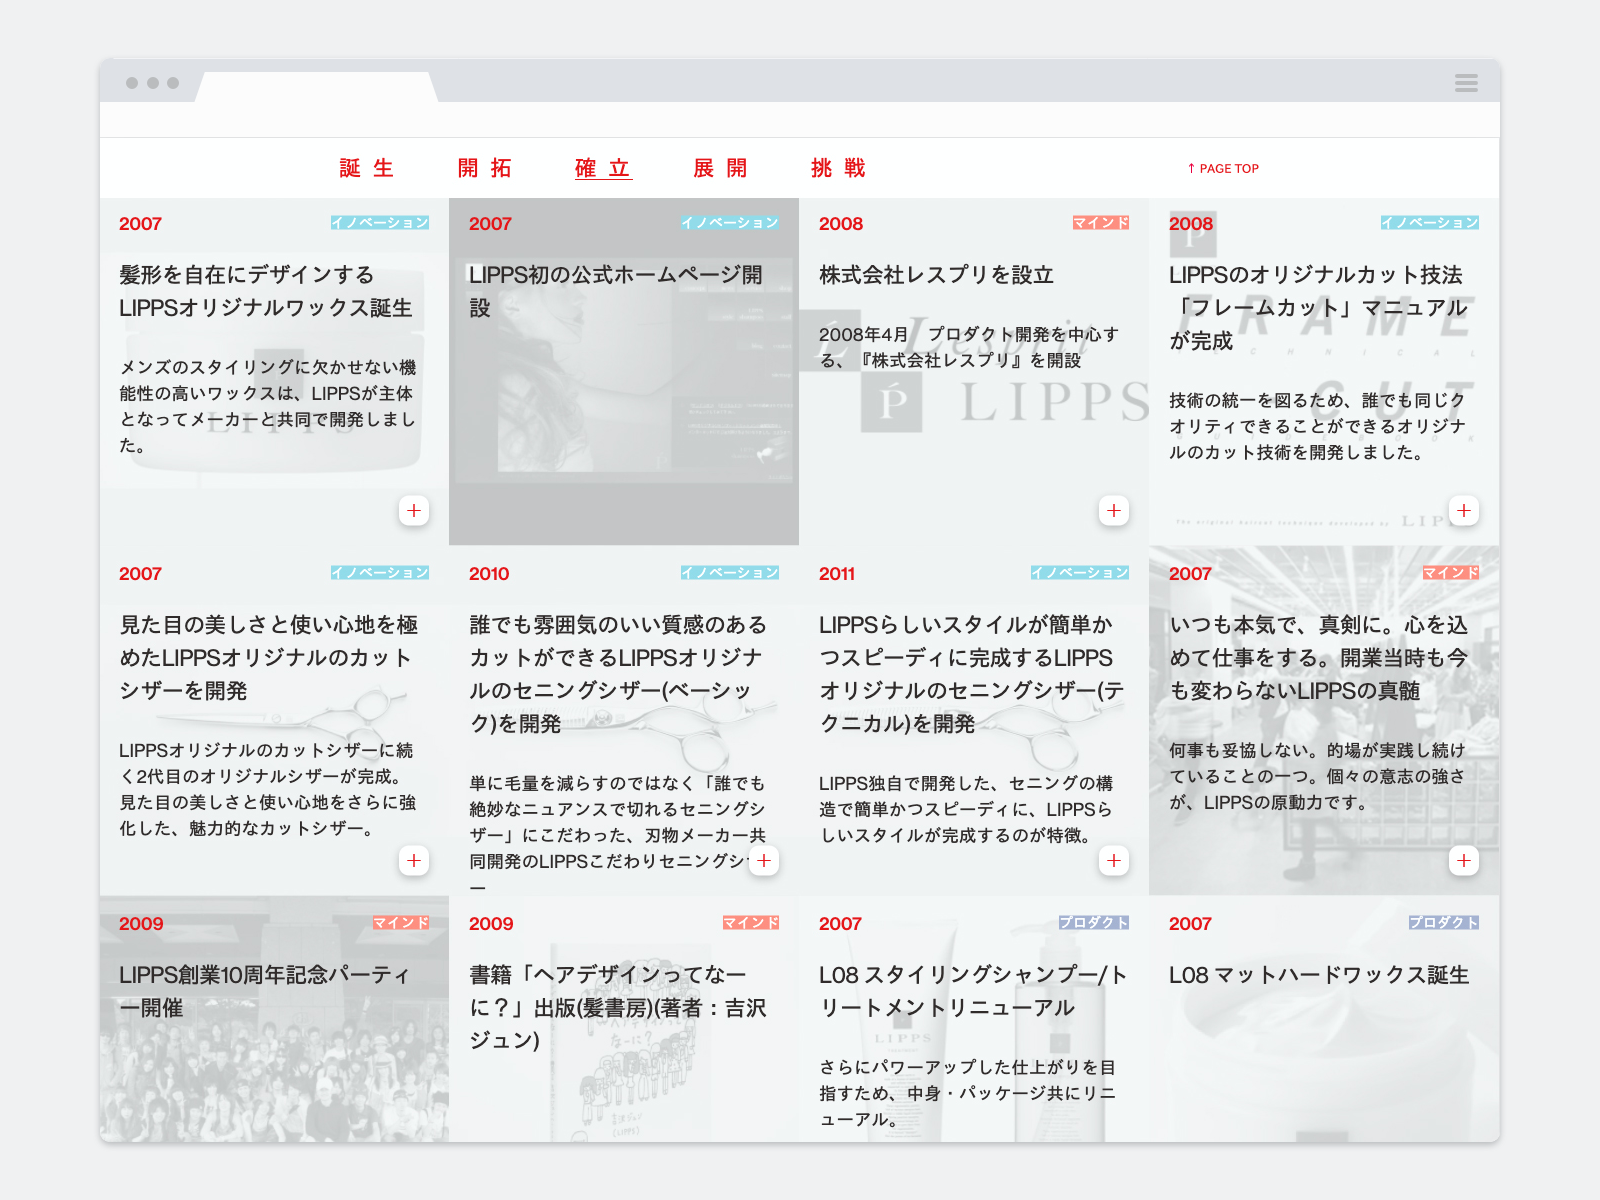Click the 株式会社レスプリを設立 heading

coord(936,275)
